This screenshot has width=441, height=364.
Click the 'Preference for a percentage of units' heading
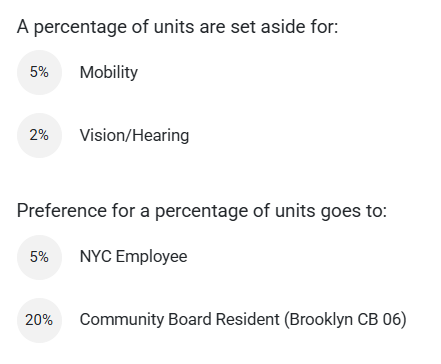(202, 211)
